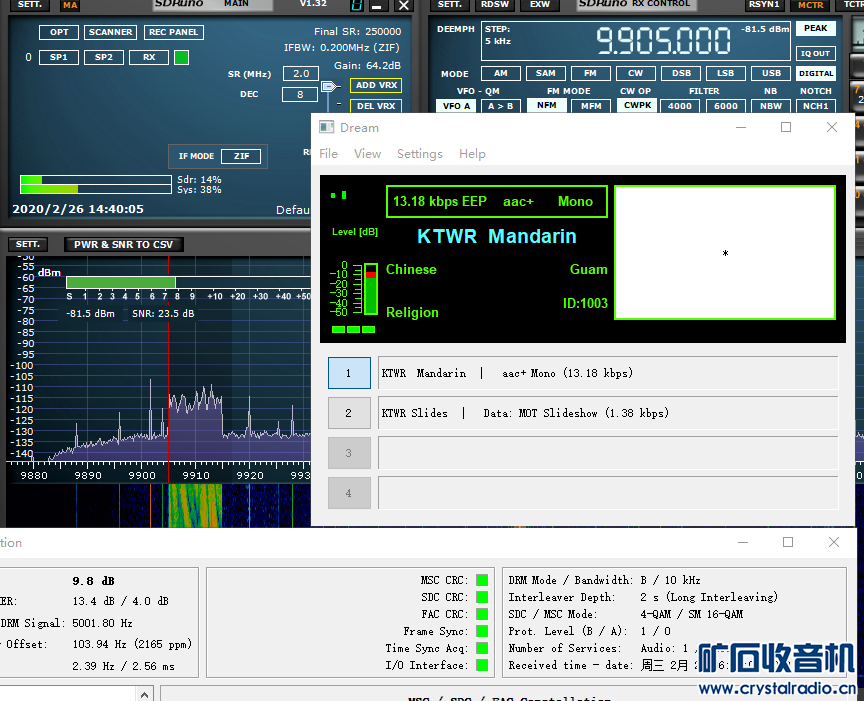
Task: Click the green RX play indicator square
Action: pos(181,57)
